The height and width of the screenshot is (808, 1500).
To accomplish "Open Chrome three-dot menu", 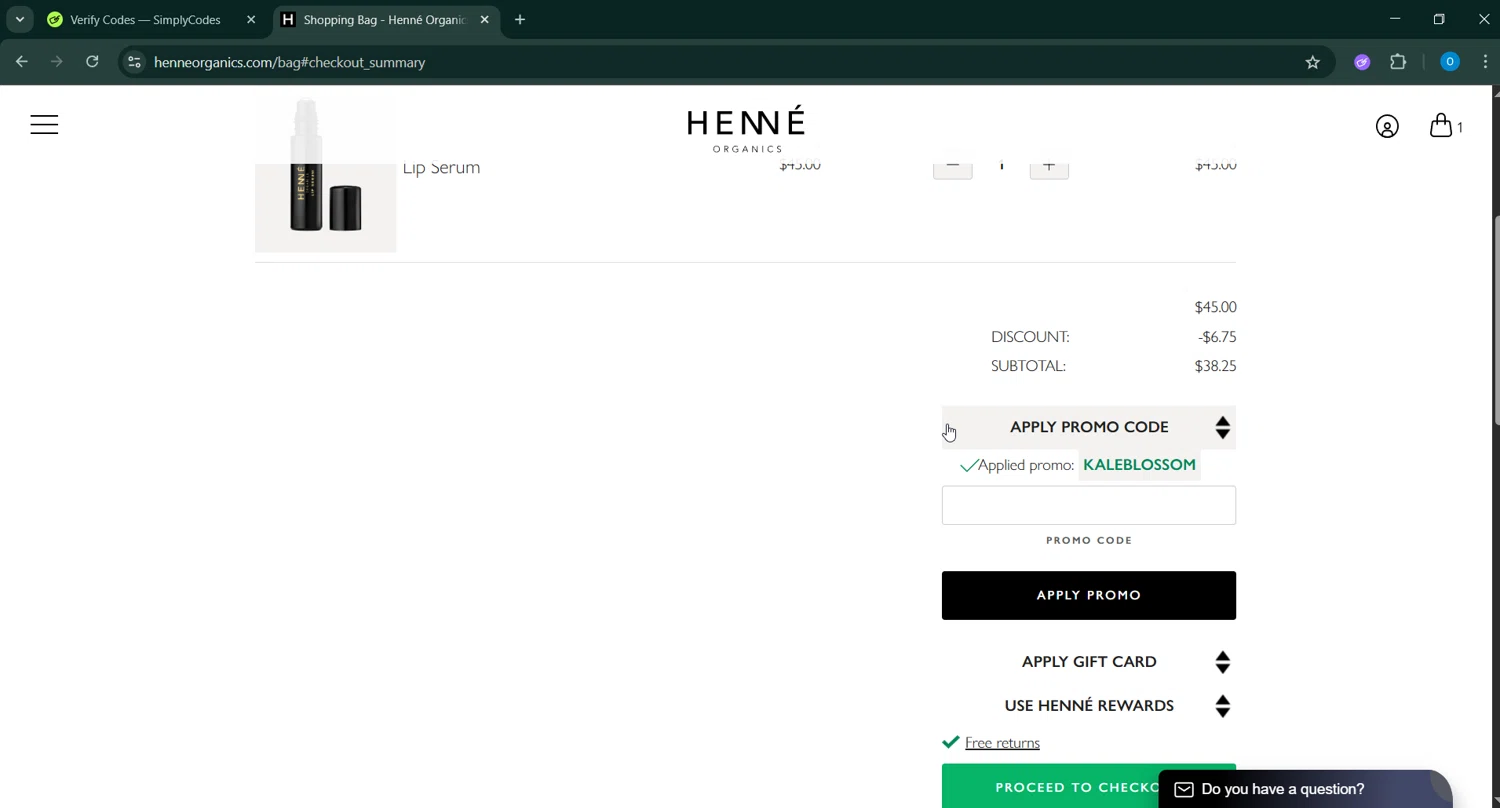I will tap(1485, 62).
